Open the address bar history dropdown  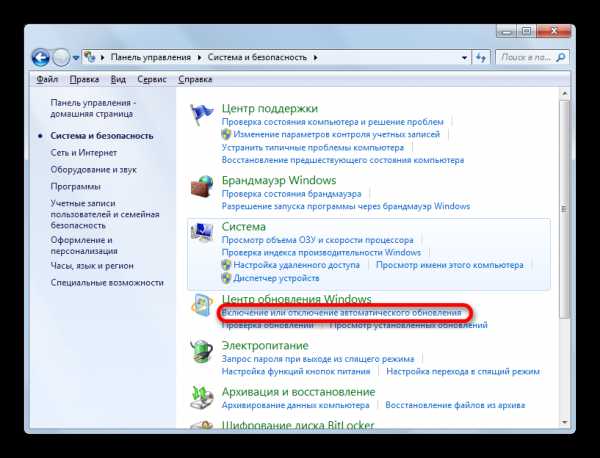click(x=464, y=58)
